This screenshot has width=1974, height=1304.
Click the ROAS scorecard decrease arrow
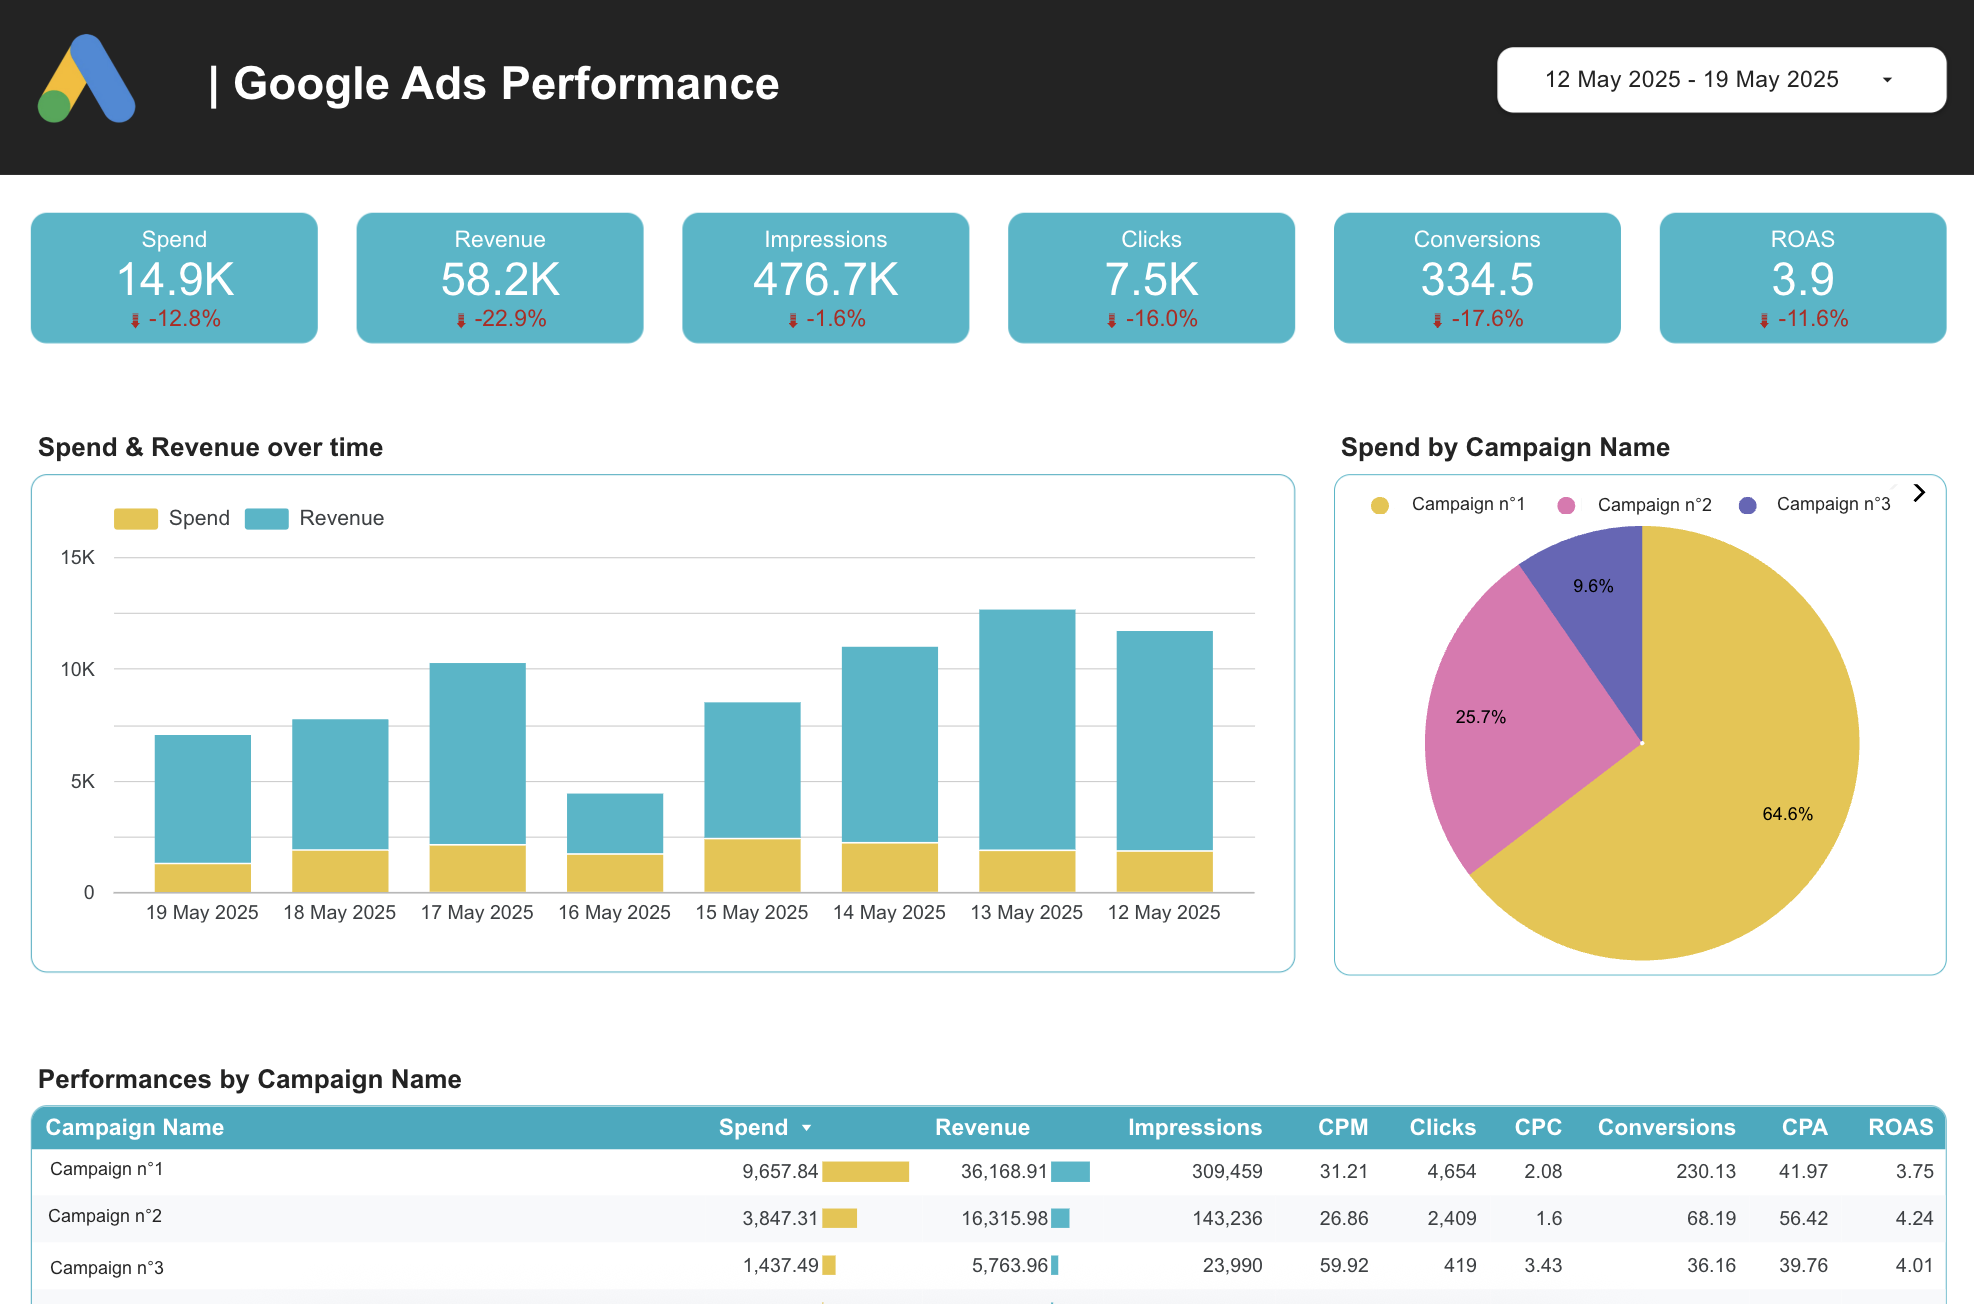pyautogui.click(x=1764, y=320)
